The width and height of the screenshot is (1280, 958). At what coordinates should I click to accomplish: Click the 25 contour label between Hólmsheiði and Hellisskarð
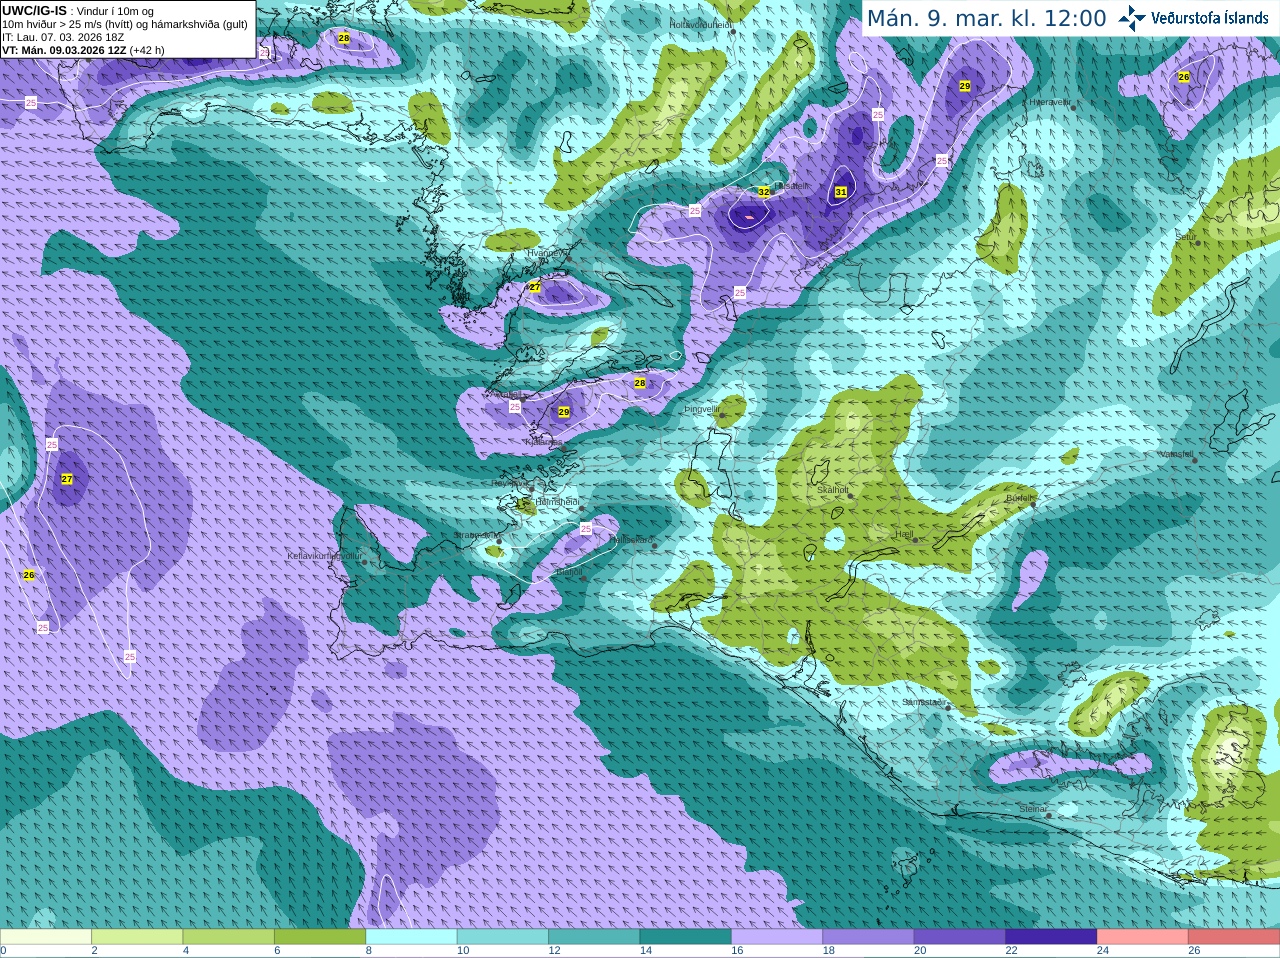(586, 529)
